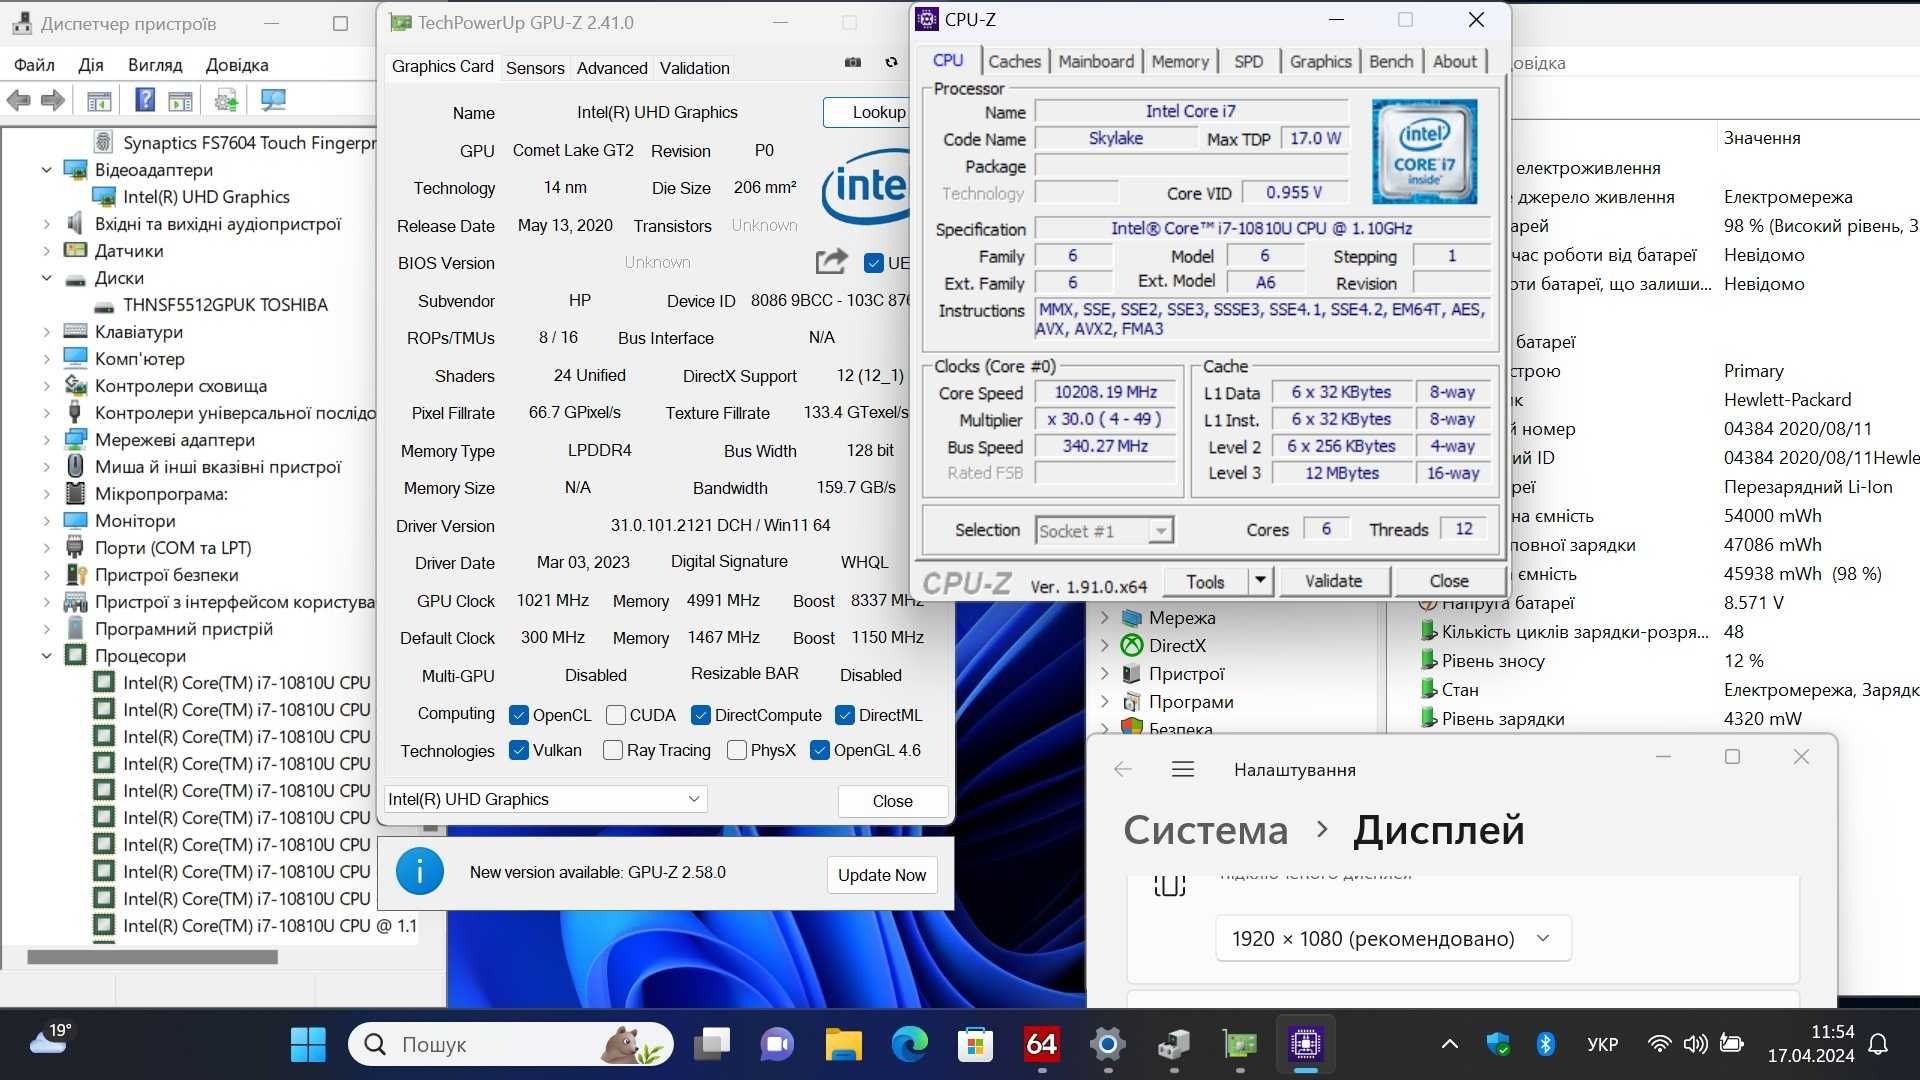This screenshot has width=1920, height=1080.
Task: Click the Windows Security shield tray icon
Action: point(1498,1044)
